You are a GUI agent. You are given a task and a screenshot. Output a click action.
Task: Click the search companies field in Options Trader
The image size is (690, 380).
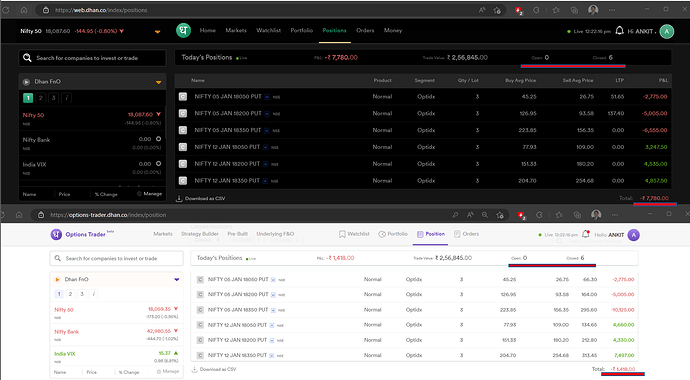point(117,258)
